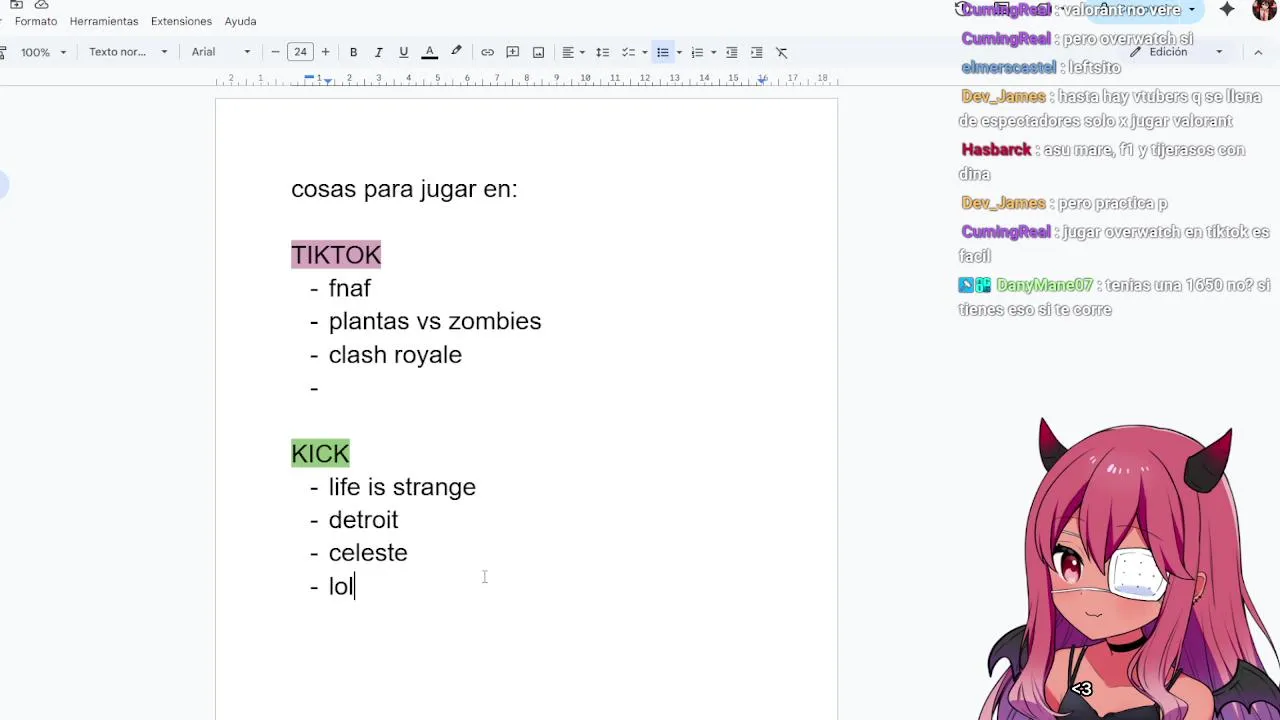Image resolution: width=1280 pixels, height=720 pixels.
Task: Open the Edición mode dropdown
Action: point(1177,52)
